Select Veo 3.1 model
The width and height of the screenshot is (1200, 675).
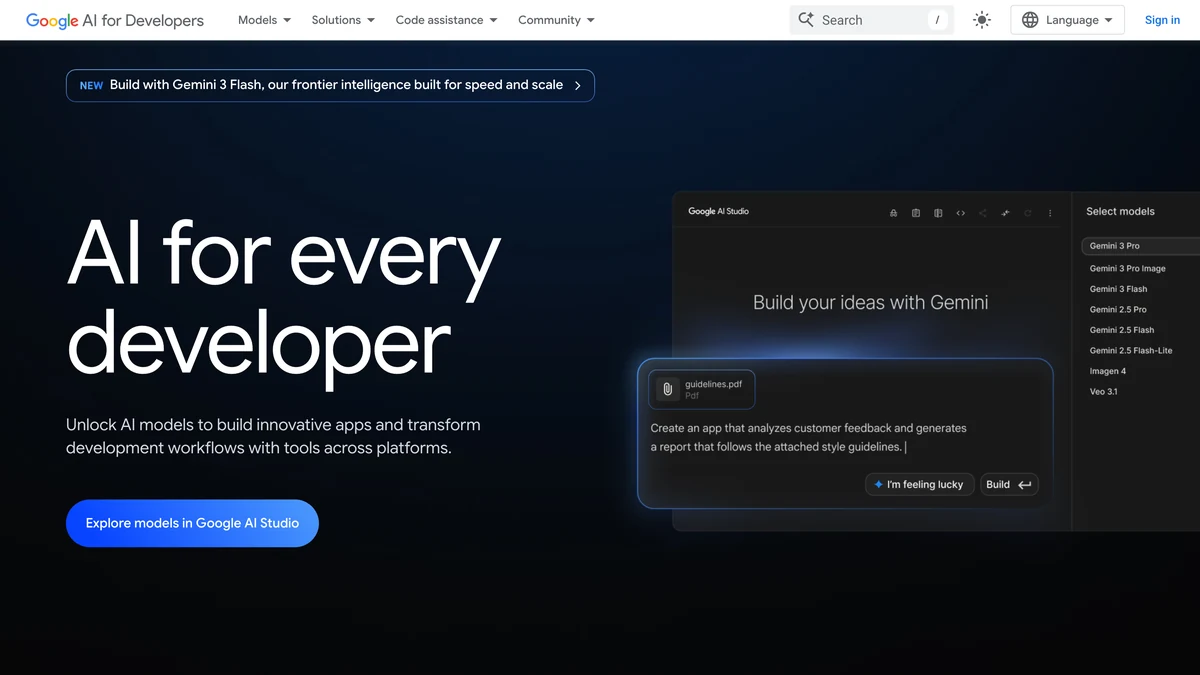pos(1103,392)
